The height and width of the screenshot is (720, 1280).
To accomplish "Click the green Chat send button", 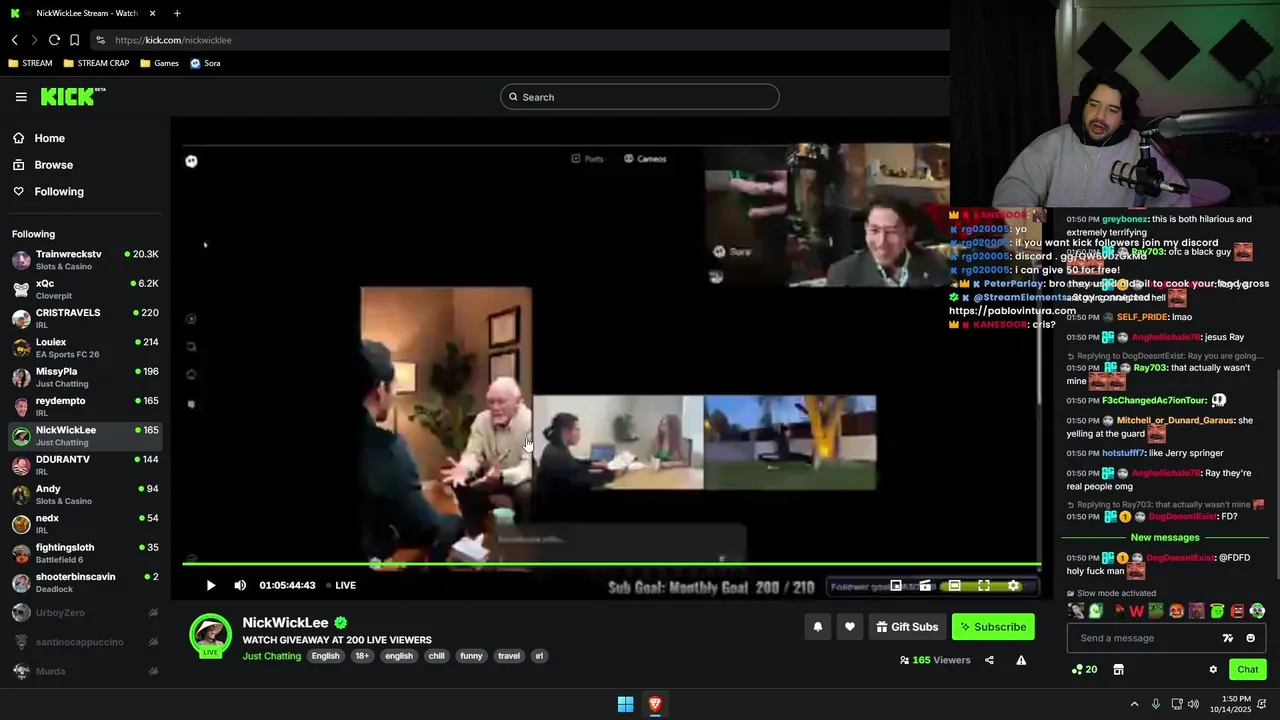I will (1248, 670).
